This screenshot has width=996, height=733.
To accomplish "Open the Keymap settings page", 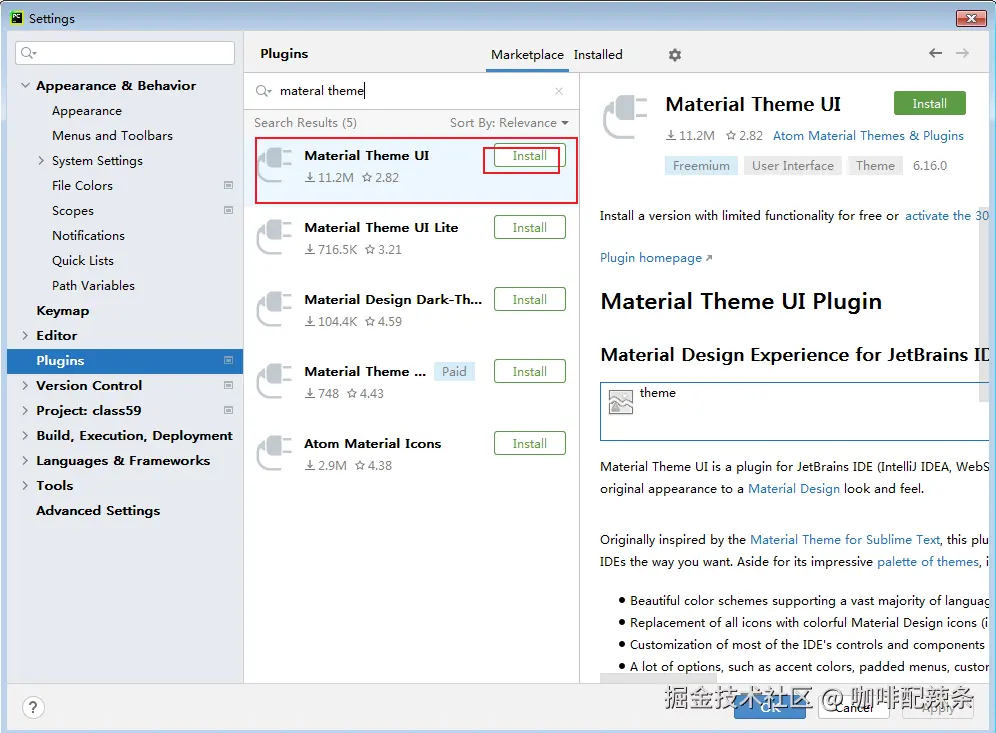I will 62,311.
